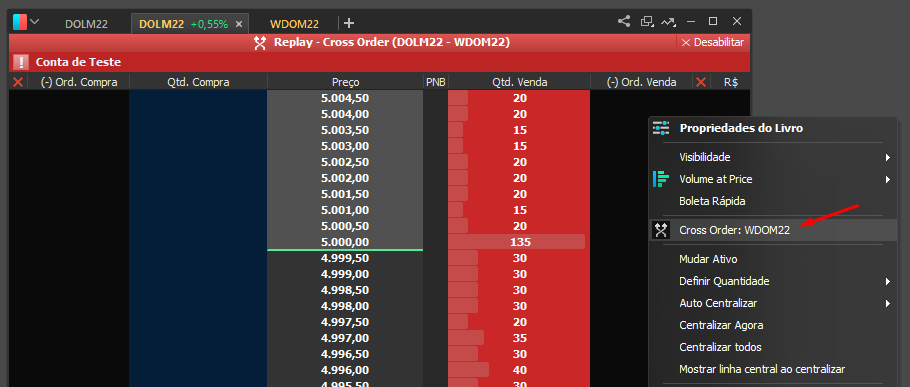Cancel all sell orders red X
Screen dimensions: 910x387
coord(700,82)
